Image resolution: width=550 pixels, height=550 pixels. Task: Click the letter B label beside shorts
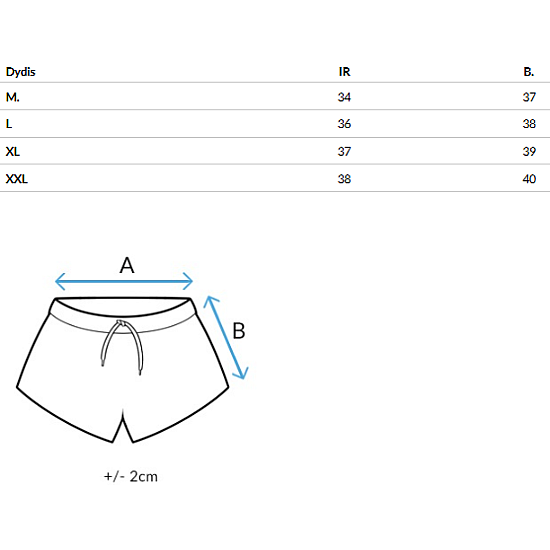coord(239,331)
